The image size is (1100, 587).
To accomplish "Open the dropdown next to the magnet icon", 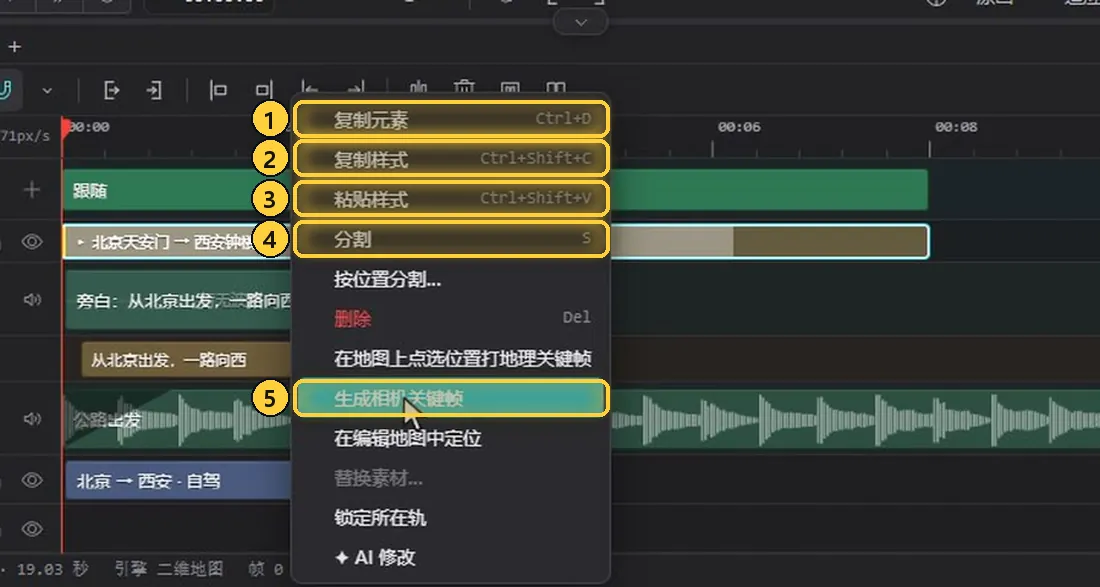I will [47, 90].
